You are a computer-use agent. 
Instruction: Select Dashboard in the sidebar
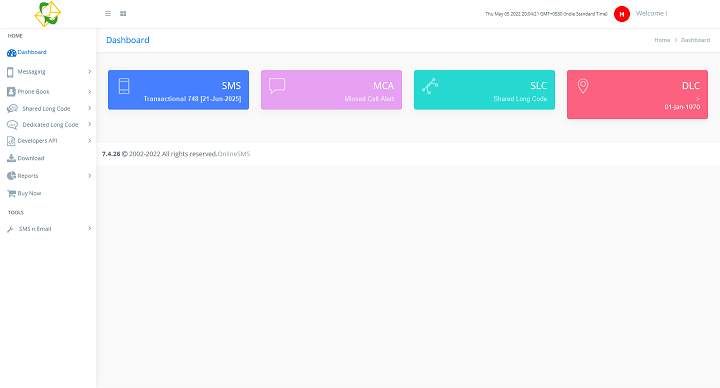pyautogui.click(x=32, y=52)
